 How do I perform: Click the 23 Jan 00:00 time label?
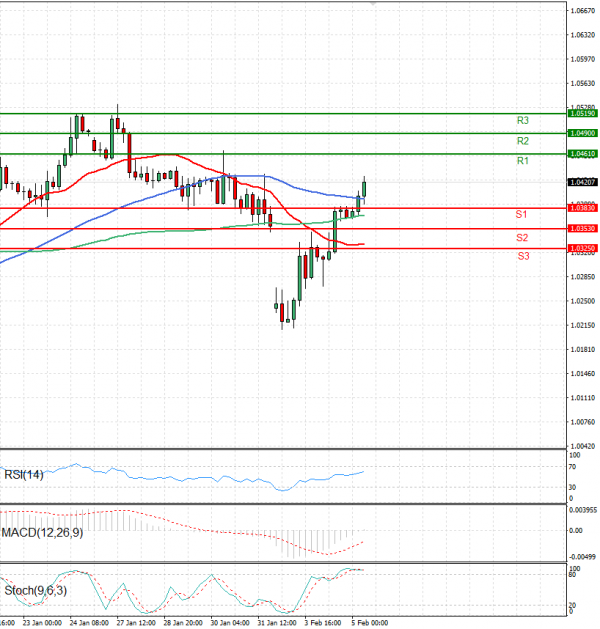pos(42,623)
